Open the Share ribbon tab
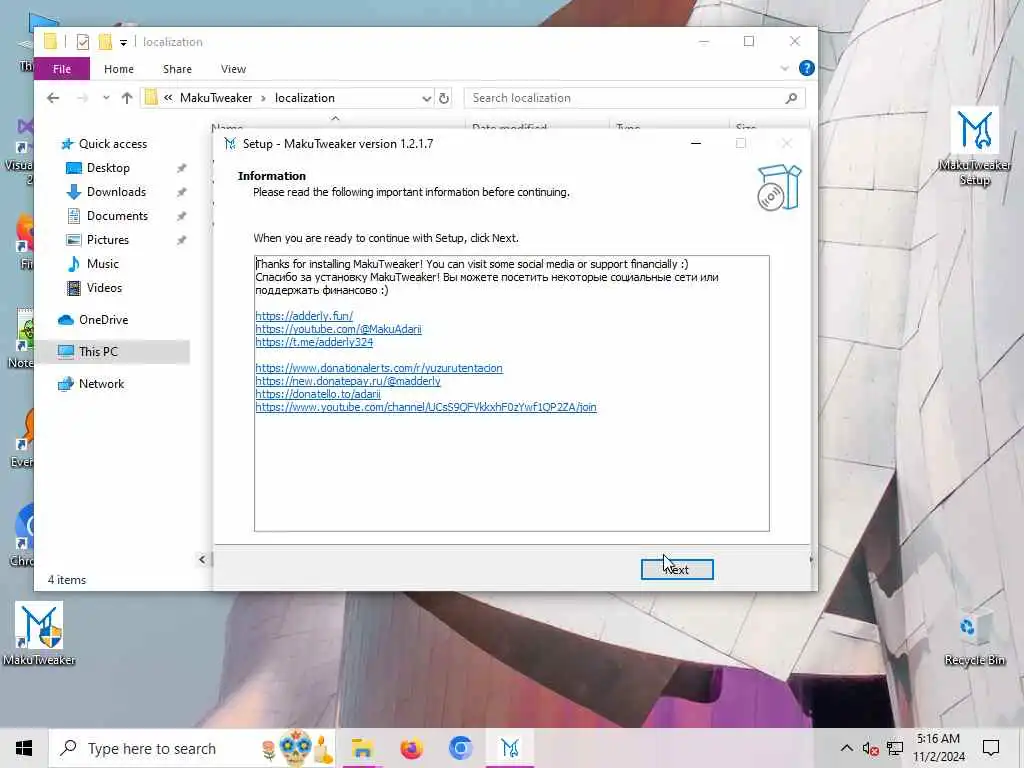The width and height of the screenshot is (1024, 768). click(177, 69)
